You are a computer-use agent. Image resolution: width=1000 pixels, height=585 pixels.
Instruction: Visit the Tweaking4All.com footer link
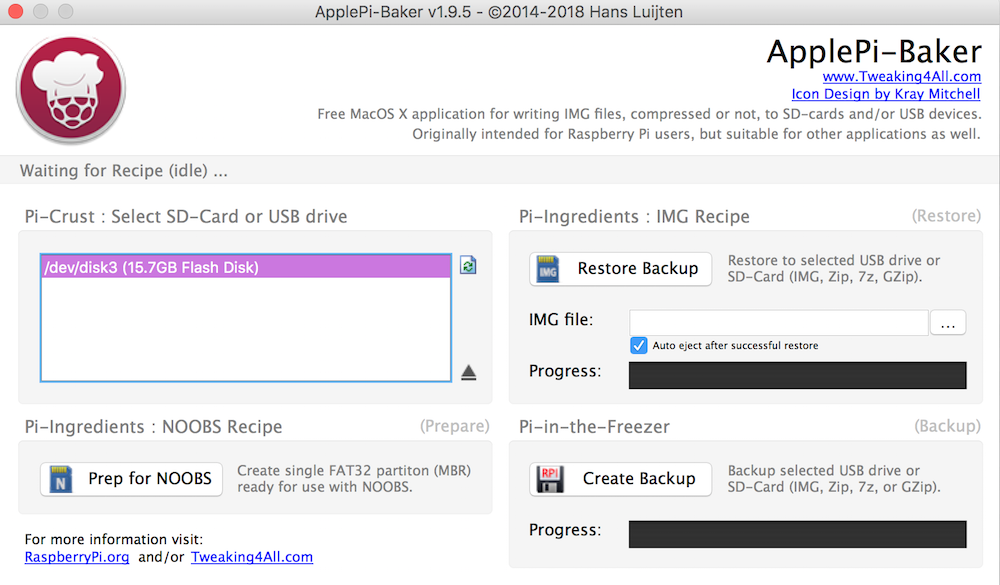(x=252, y=557)
